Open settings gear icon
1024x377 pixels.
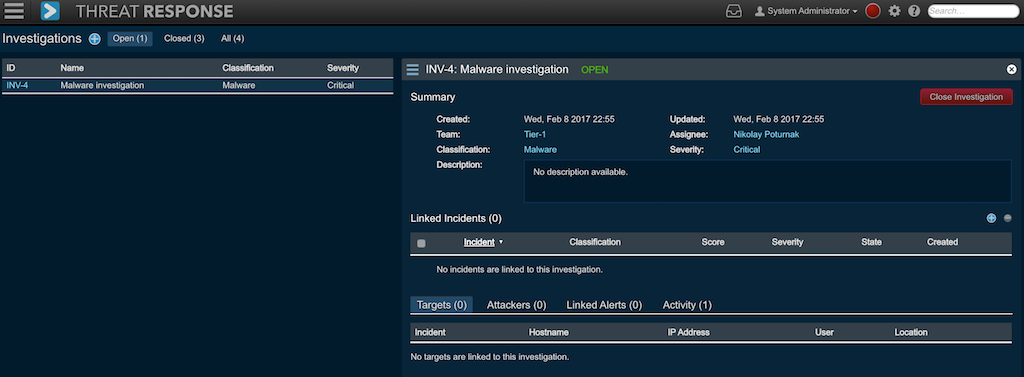895,11
